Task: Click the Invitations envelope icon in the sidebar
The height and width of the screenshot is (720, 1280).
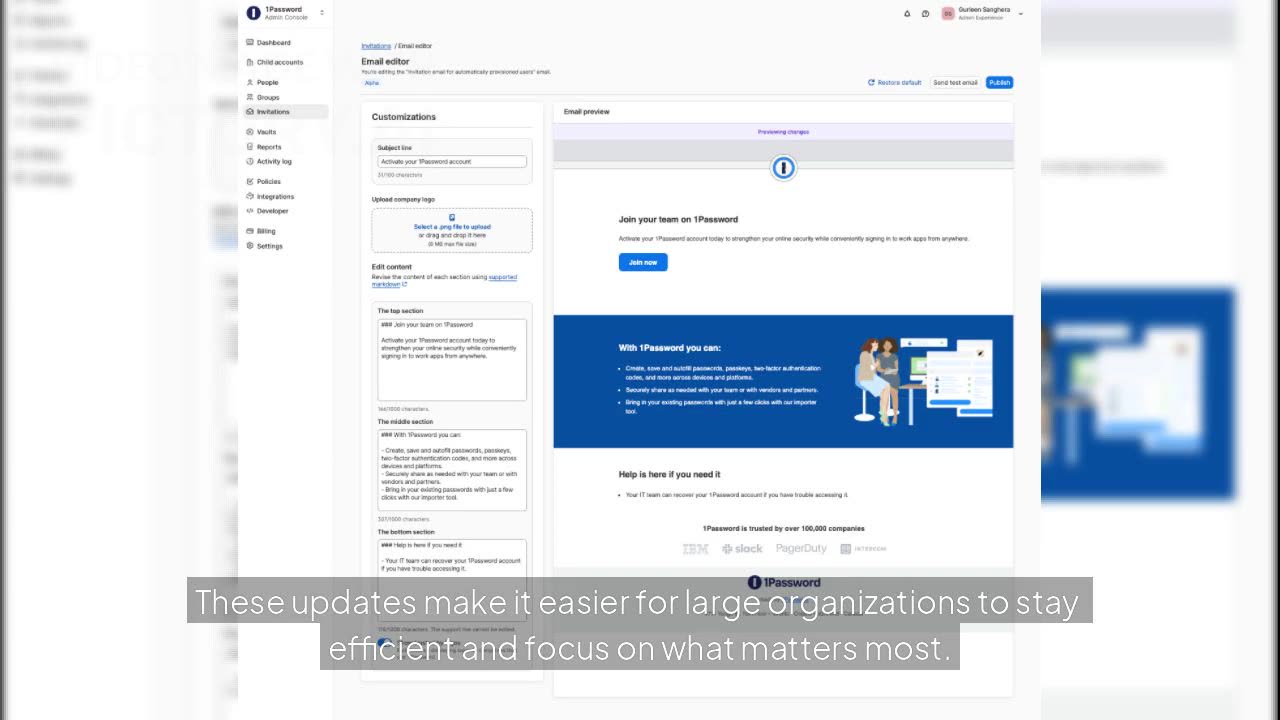Action: point(250,112)
